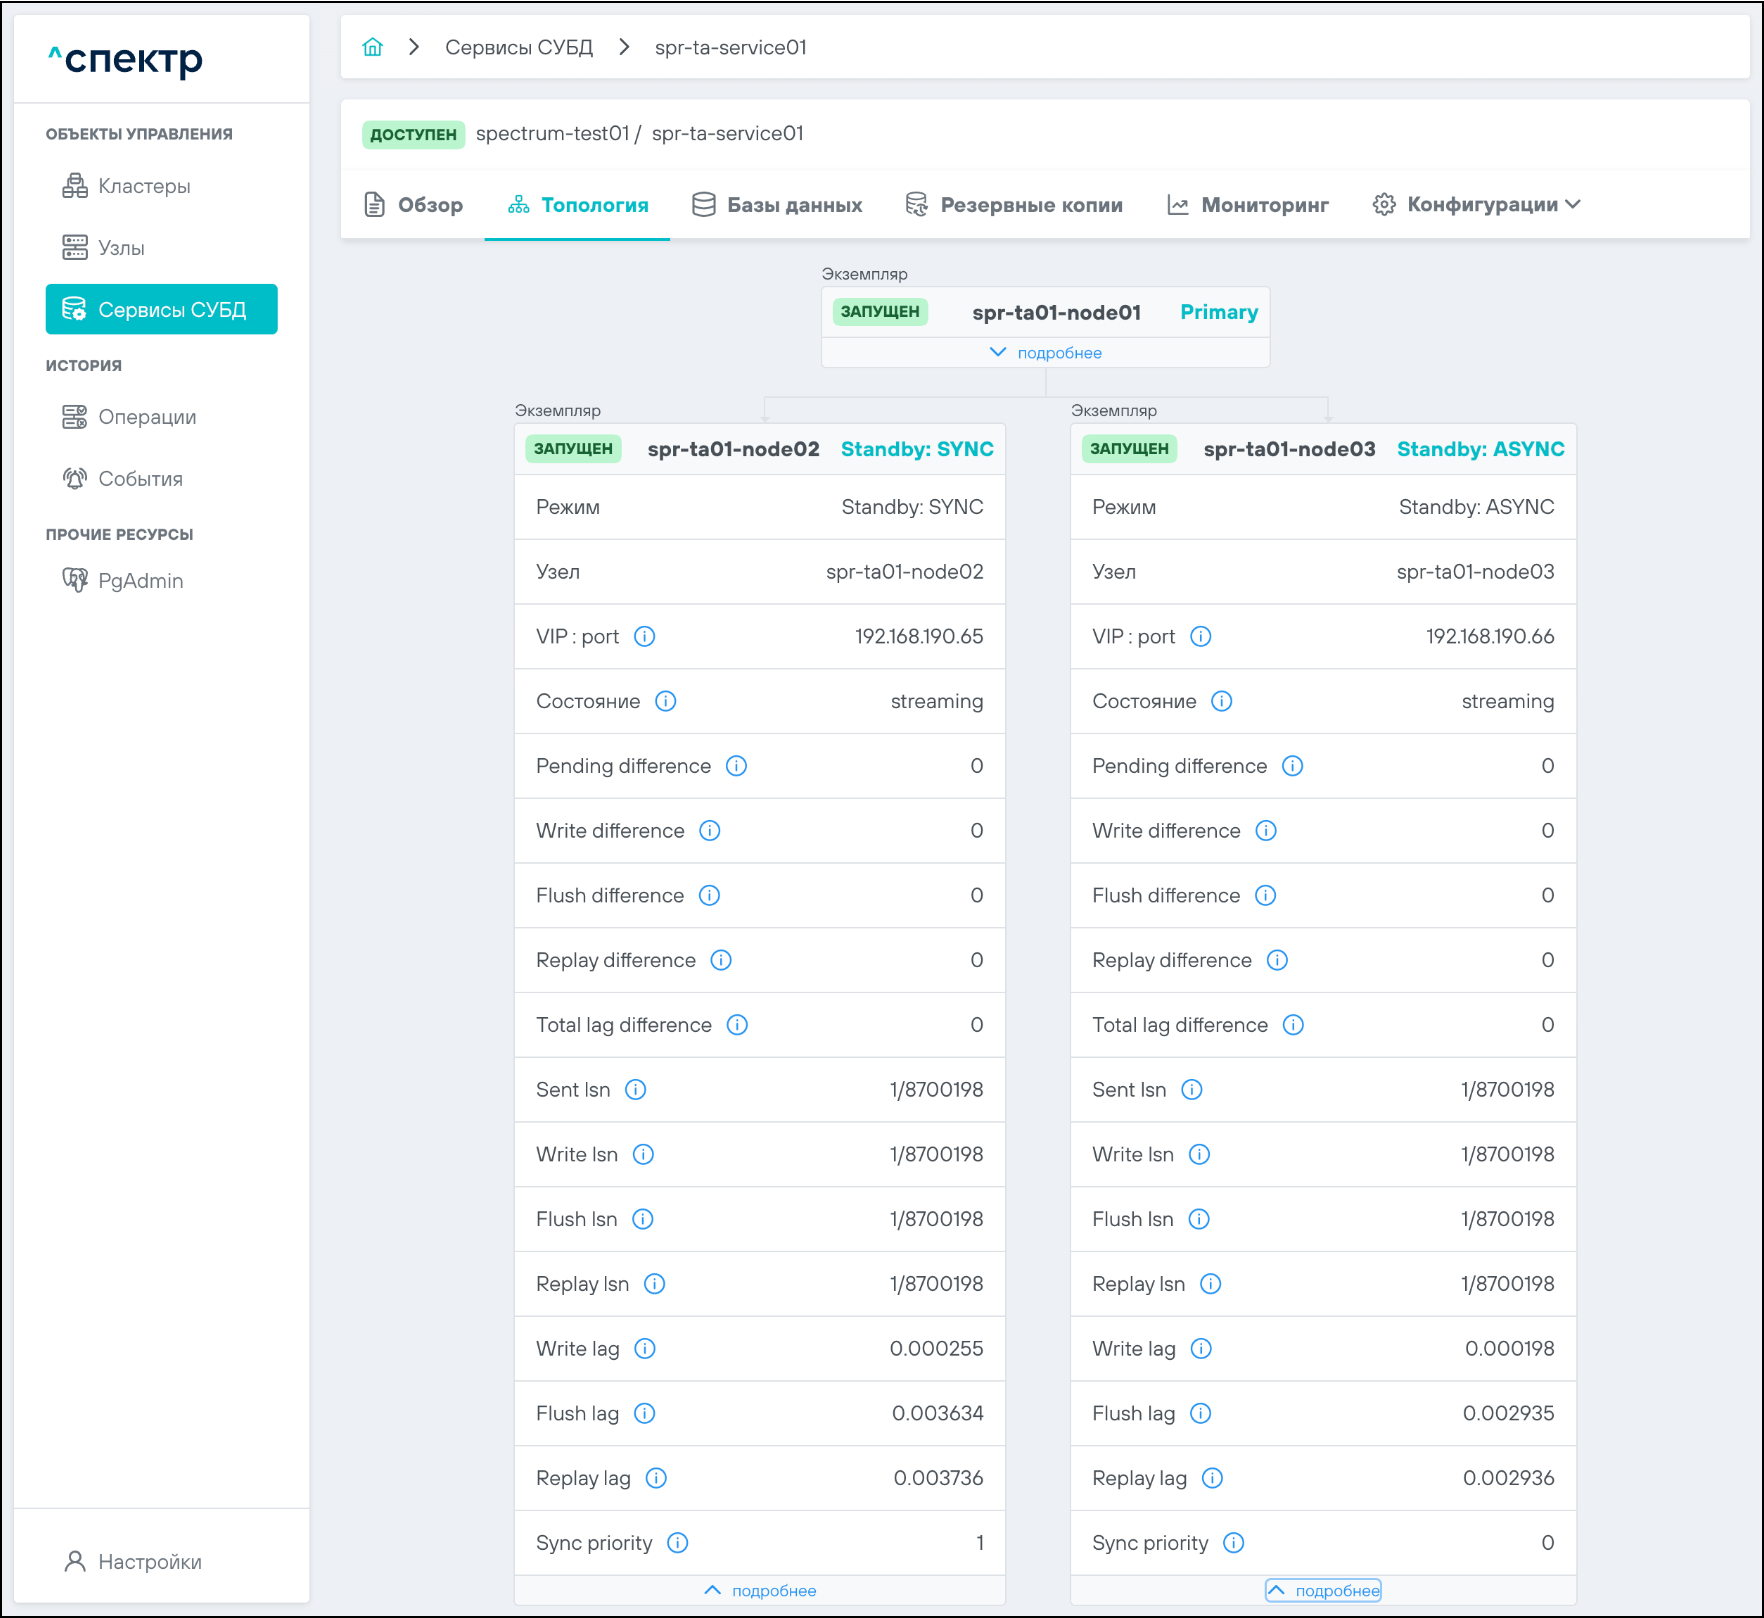Viewport: 1764px width, 1618px height.
Task: Click info icon next to node02 Pending difference
Action: tap(736, 766)
